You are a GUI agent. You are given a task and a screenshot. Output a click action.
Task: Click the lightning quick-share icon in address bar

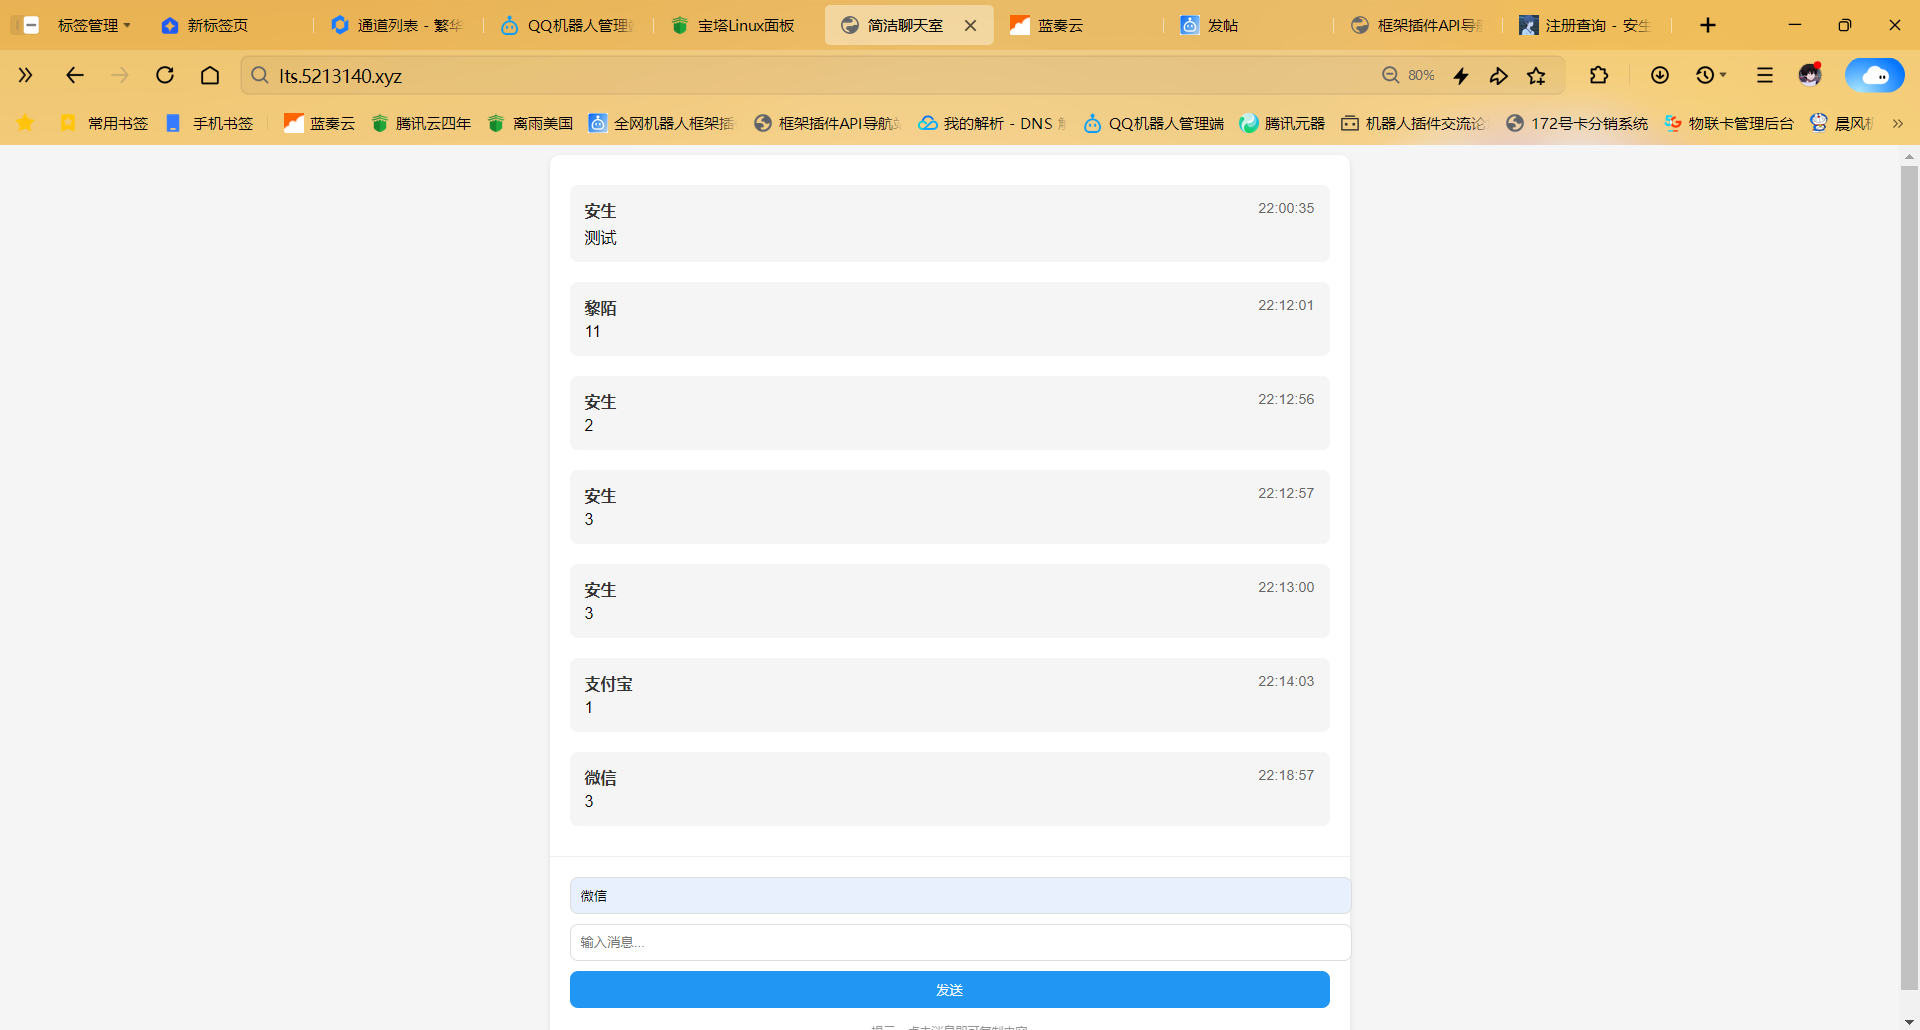tap(1461, 75)
